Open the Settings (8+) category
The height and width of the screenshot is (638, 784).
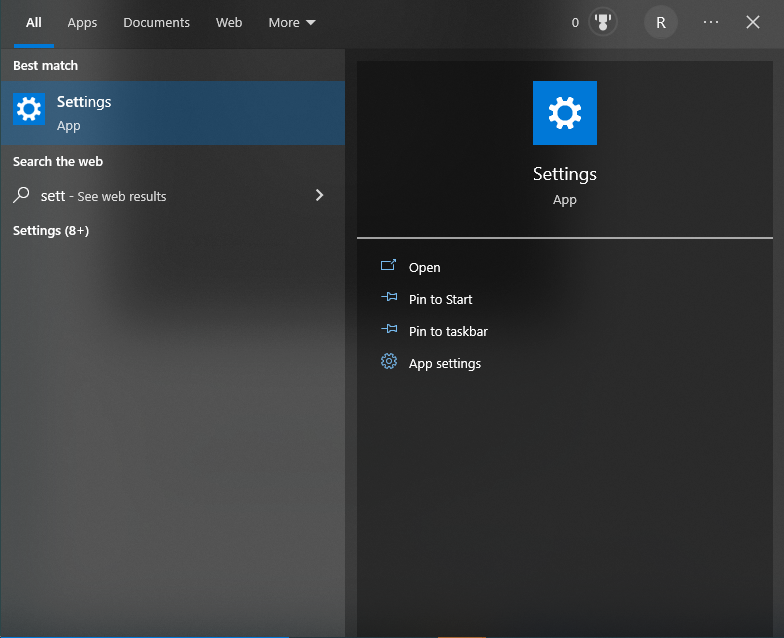51,230
